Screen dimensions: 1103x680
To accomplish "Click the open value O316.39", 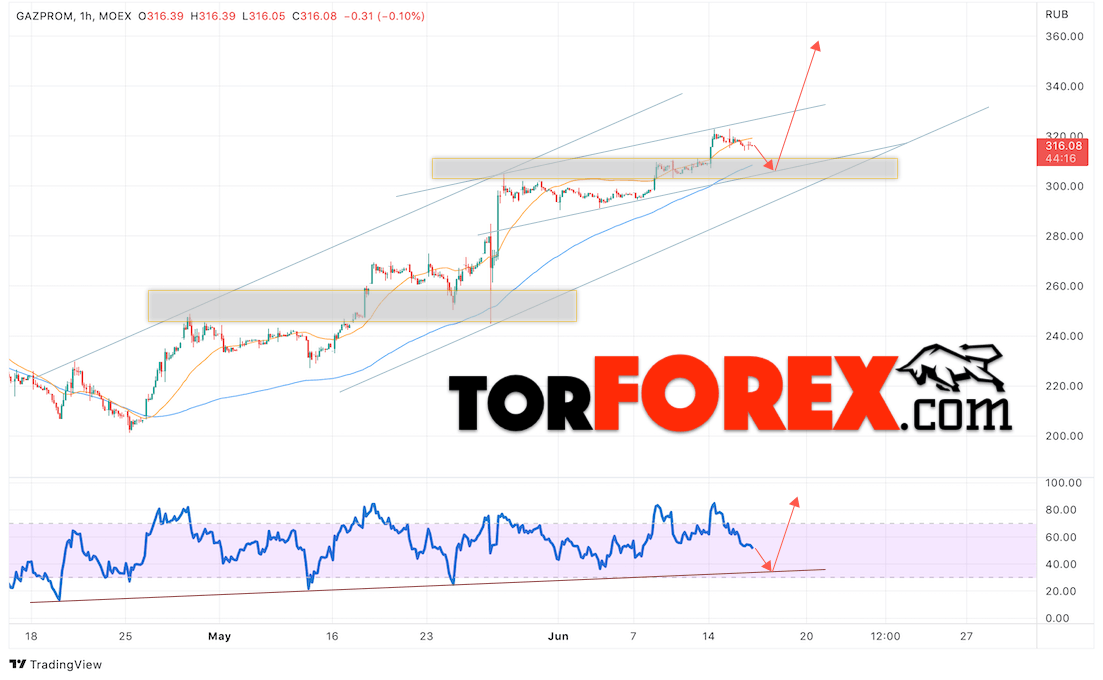I will tap(161, 16).
